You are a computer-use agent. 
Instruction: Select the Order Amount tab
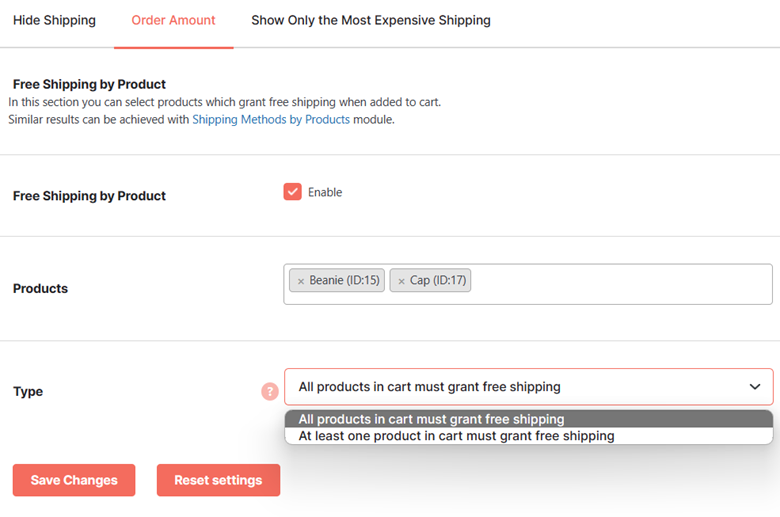click(x=173, y=20)
